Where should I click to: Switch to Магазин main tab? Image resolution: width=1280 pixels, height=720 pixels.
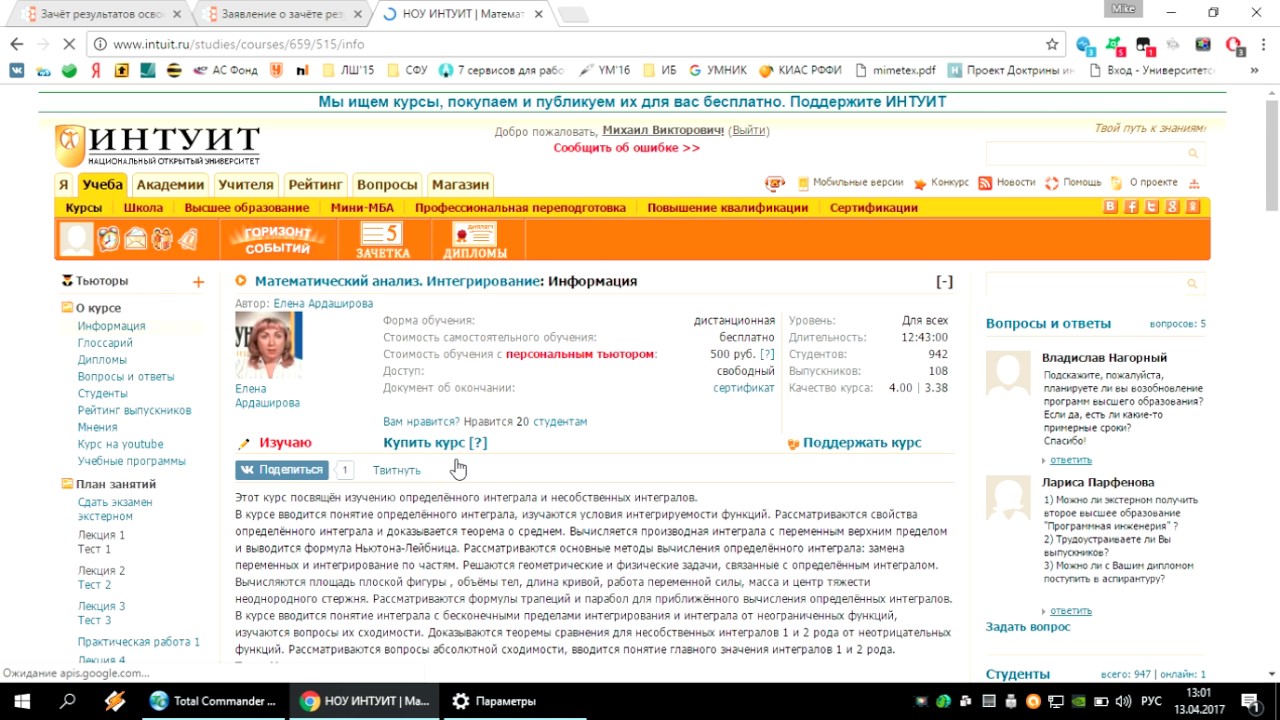[x=460, y=184]
